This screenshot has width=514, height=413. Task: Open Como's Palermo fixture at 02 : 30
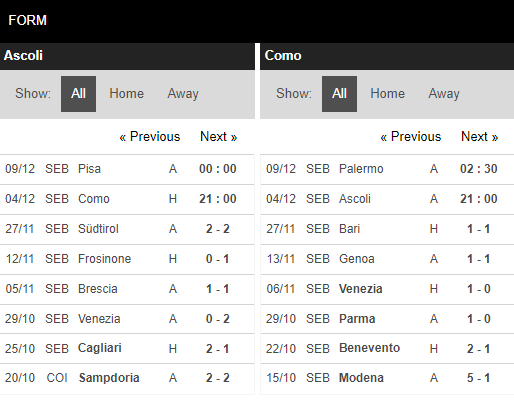(387, 169)
